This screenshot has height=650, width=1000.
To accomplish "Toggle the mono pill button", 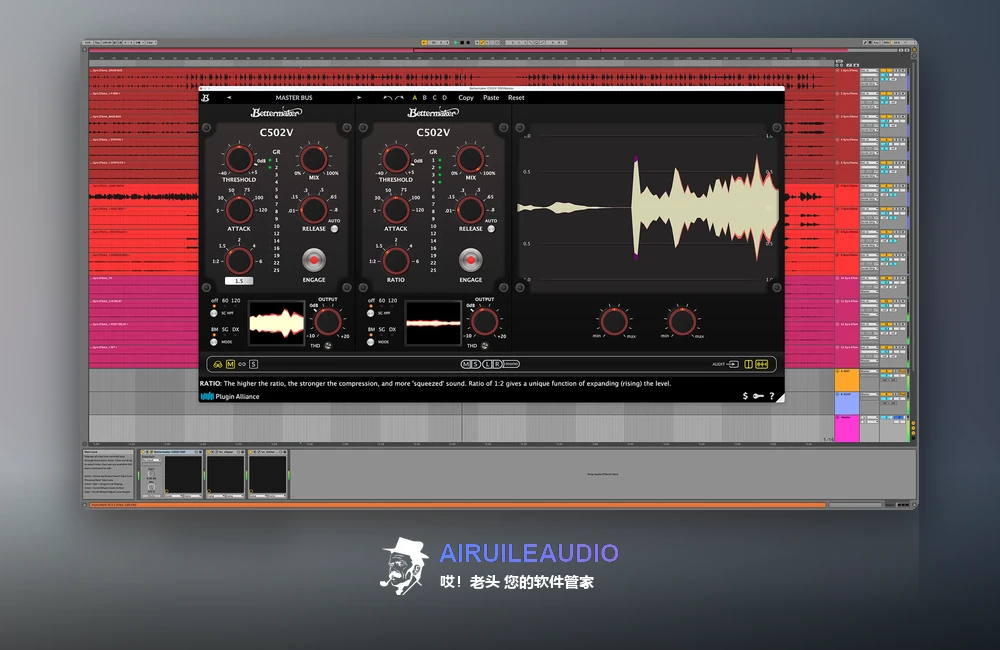I will 511,364.
